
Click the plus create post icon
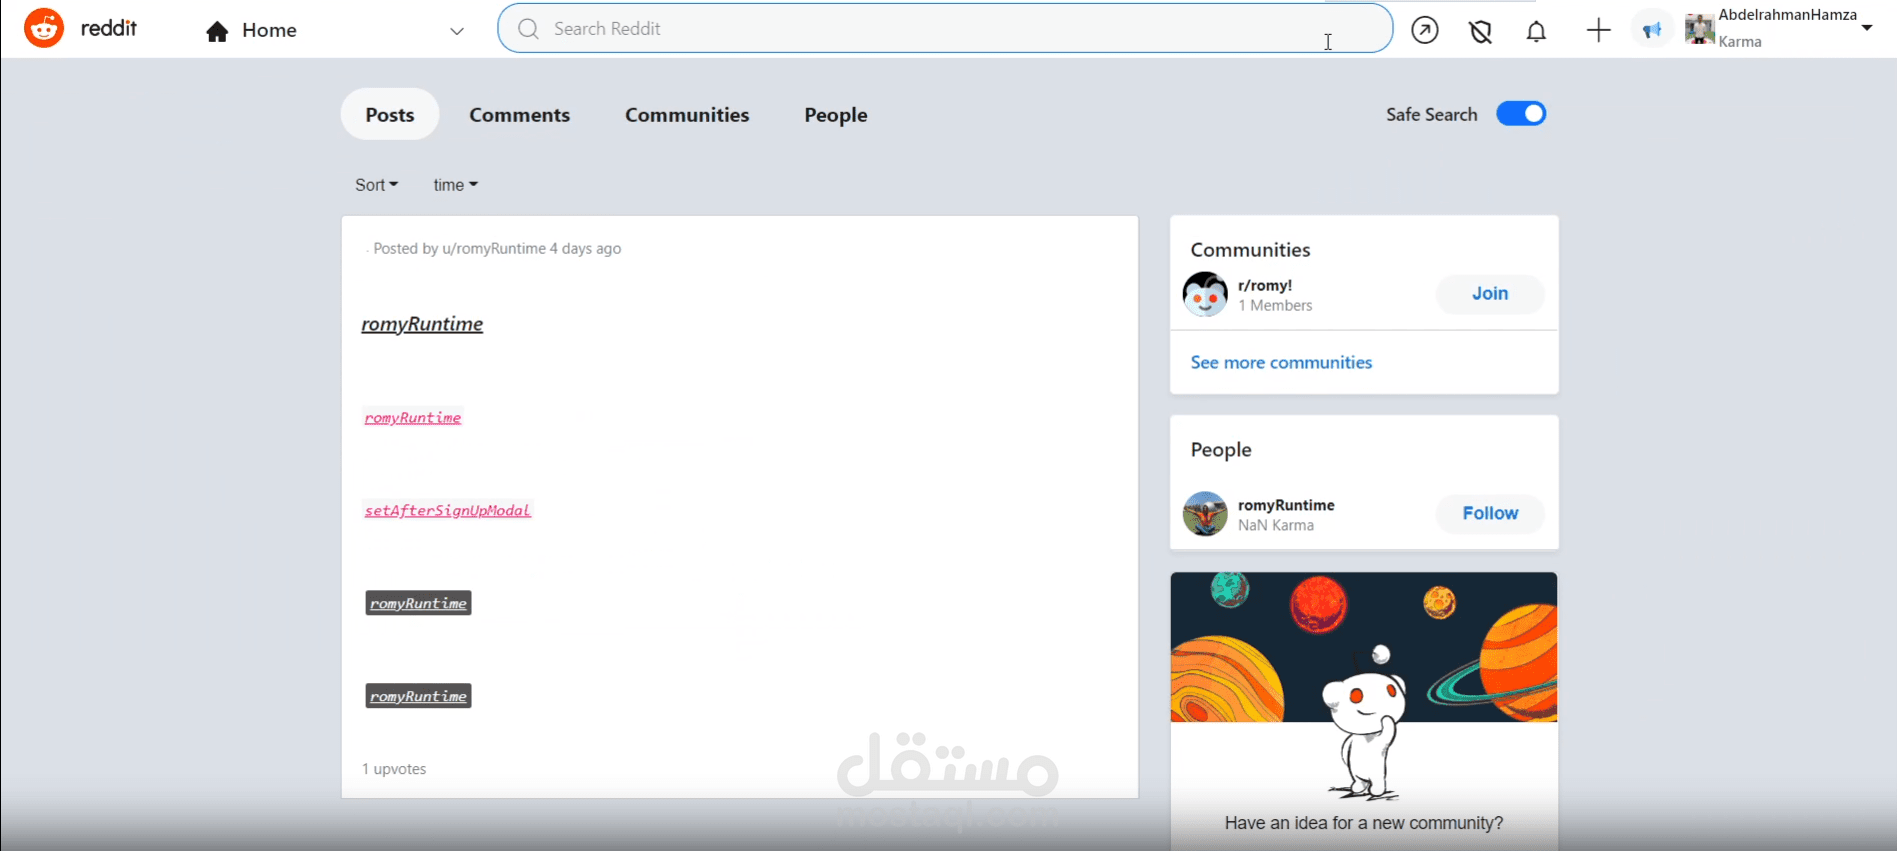point(1599,30)
